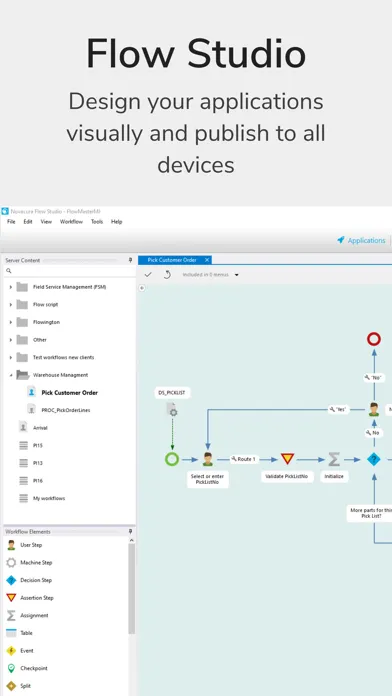Select the Machine Step gear icon
392x696 pixels.
point(11,563)
